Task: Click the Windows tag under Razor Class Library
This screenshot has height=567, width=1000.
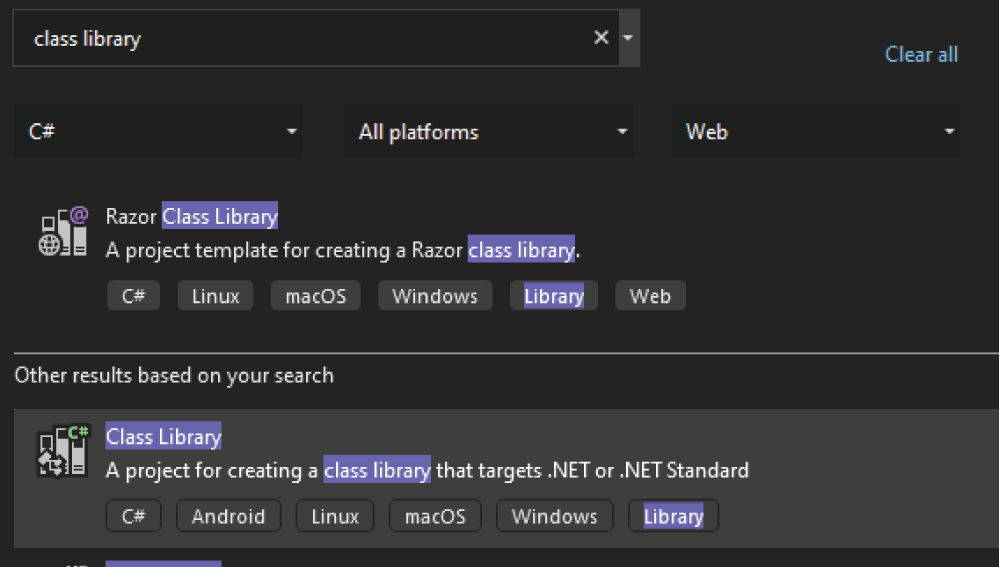Action: 435,296
